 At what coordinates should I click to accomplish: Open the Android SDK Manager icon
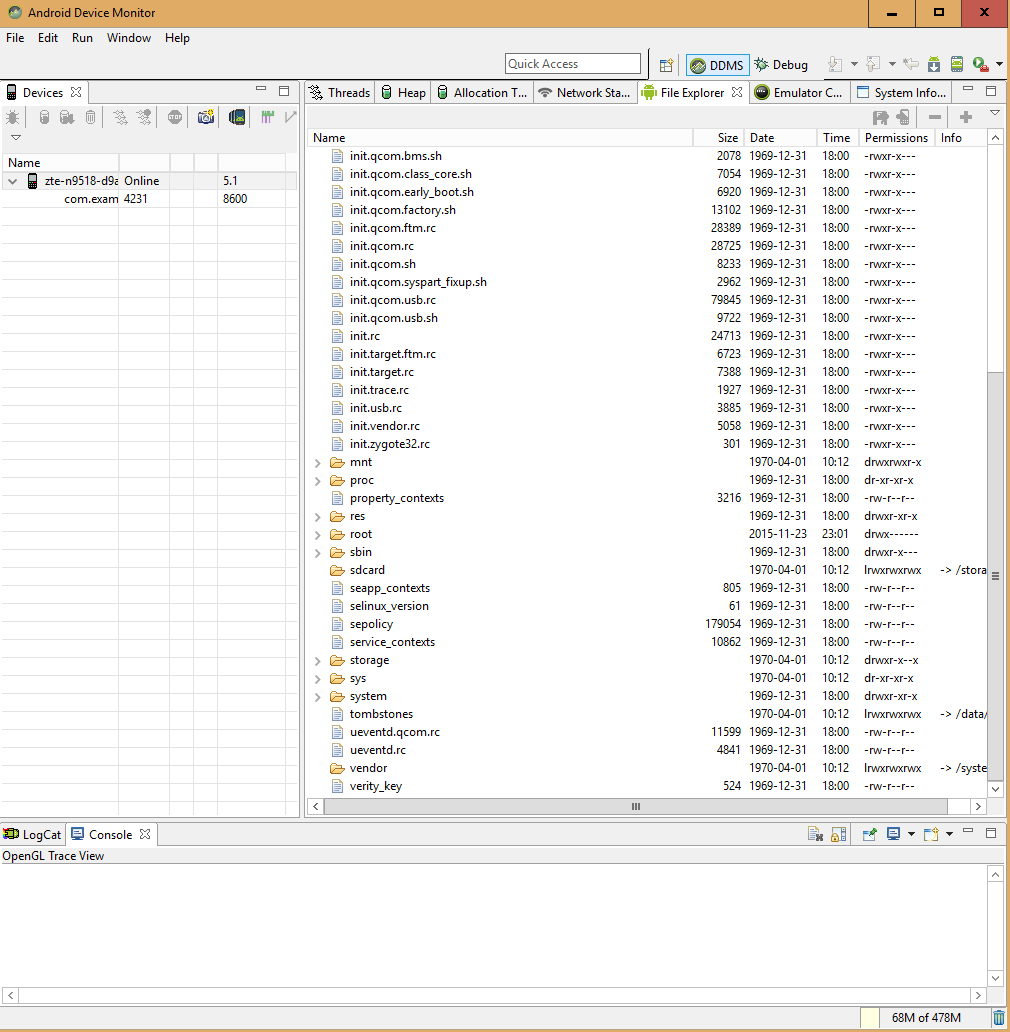(x=933, y=65)
